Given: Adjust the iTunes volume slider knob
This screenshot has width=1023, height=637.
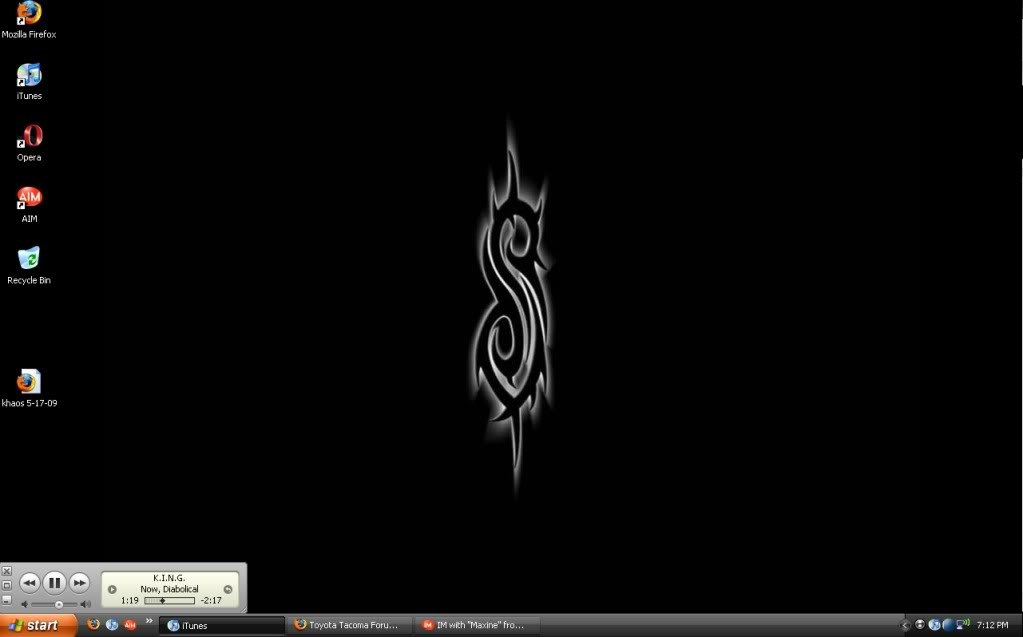Looking at the screenshot, I should (59, 605).
